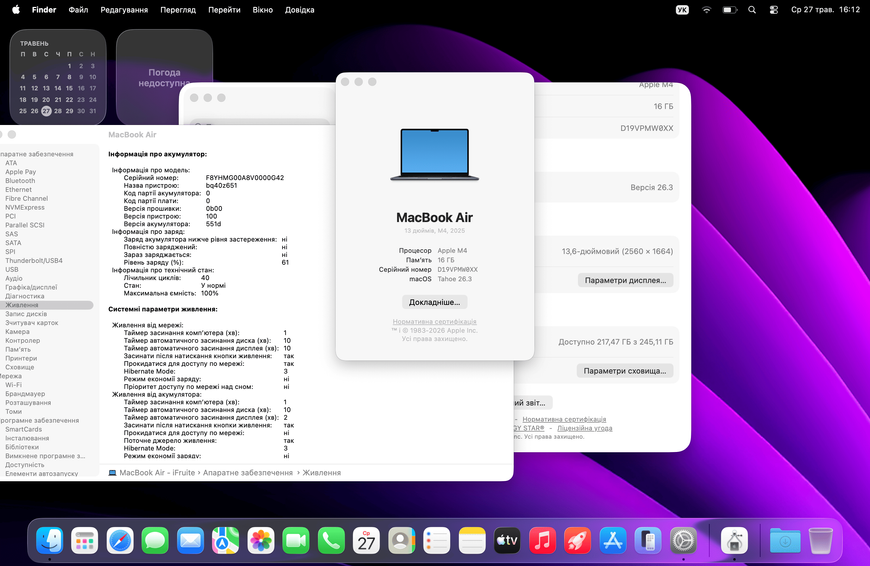Select Thunderbolt/USB4 in the sidebar

click(x=34, y=261)
